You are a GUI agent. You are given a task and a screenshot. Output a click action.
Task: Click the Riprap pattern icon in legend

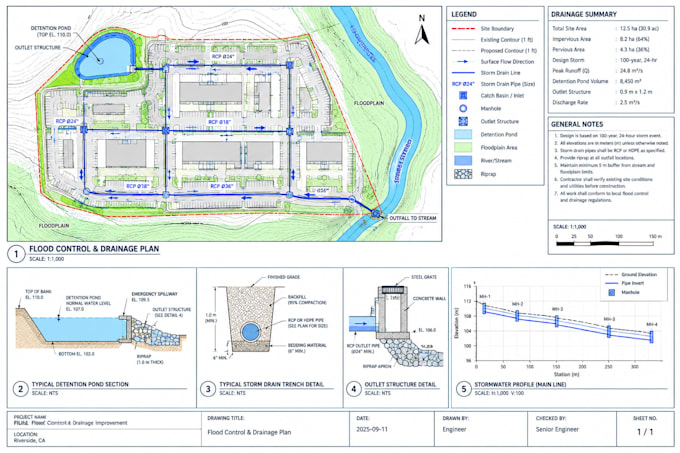(x=463, y=174)
